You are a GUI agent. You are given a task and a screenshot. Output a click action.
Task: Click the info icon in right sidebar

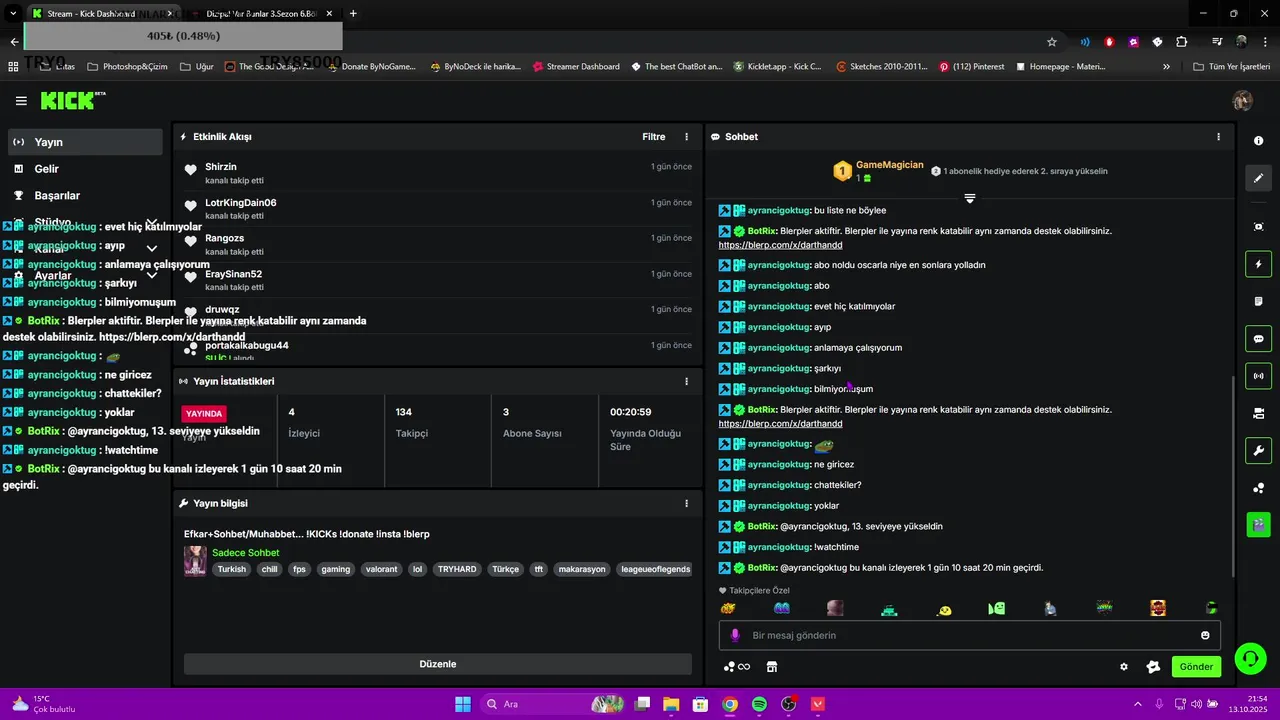pyautogui.click(x=1258, y=141)
